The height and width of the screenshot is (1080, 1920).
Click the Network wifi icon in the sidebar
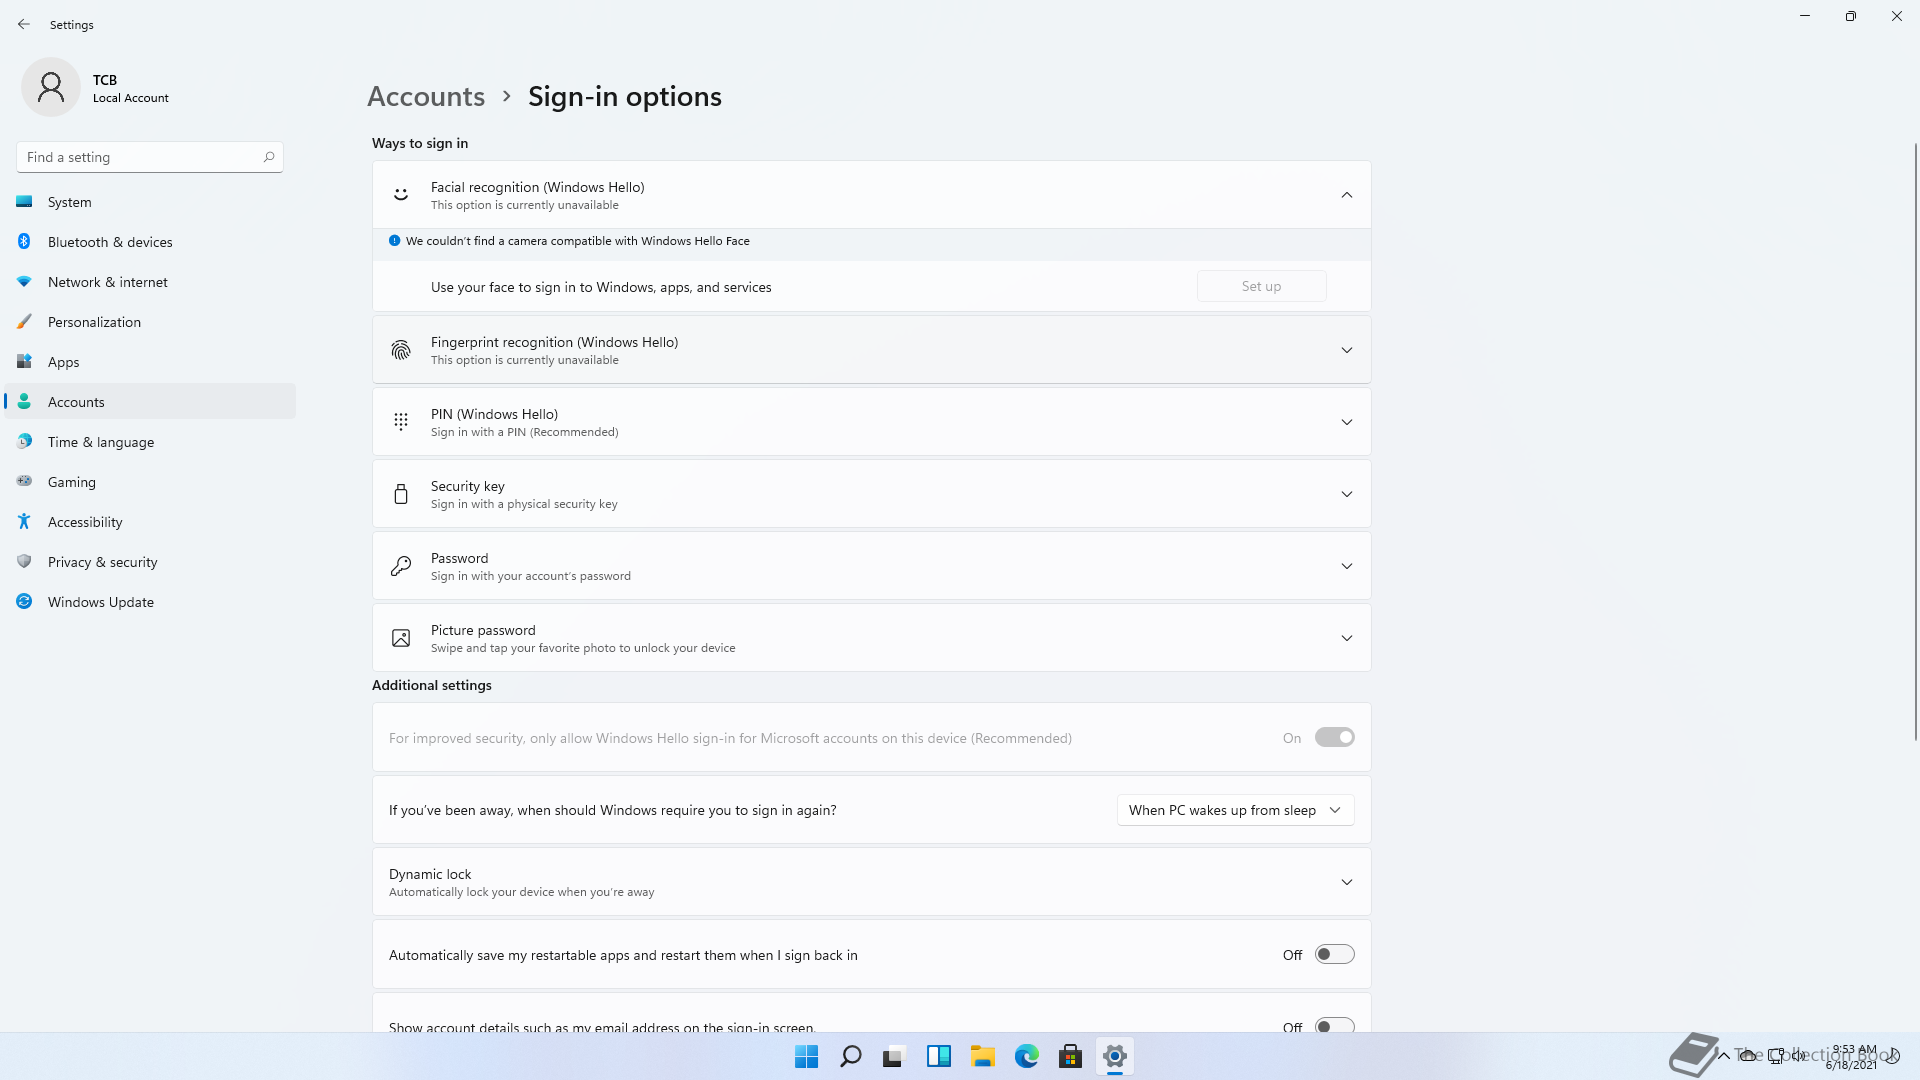pyautogui.click(x=24, y=282)
